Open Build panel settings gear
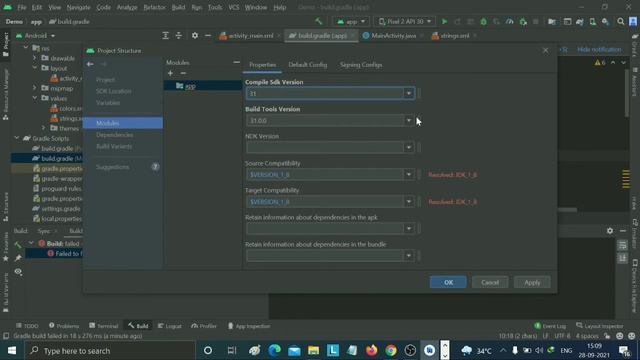 609,231
